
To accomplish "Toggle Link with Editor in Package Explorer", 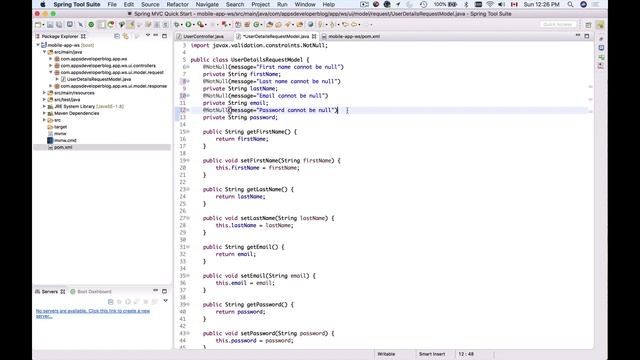I will [126, 36].
